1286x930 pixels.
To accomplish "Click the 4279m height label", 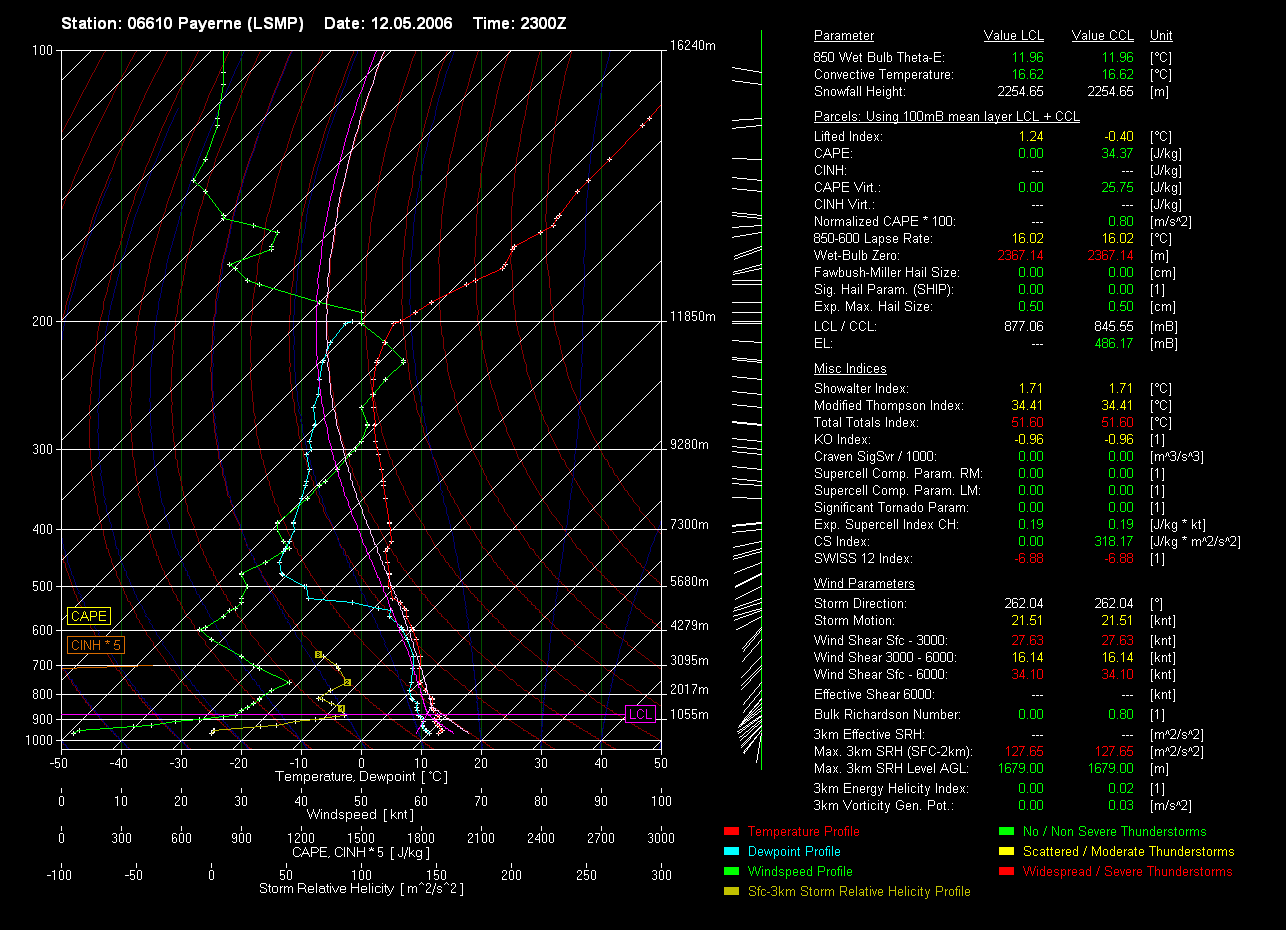I will pos(689,626).
